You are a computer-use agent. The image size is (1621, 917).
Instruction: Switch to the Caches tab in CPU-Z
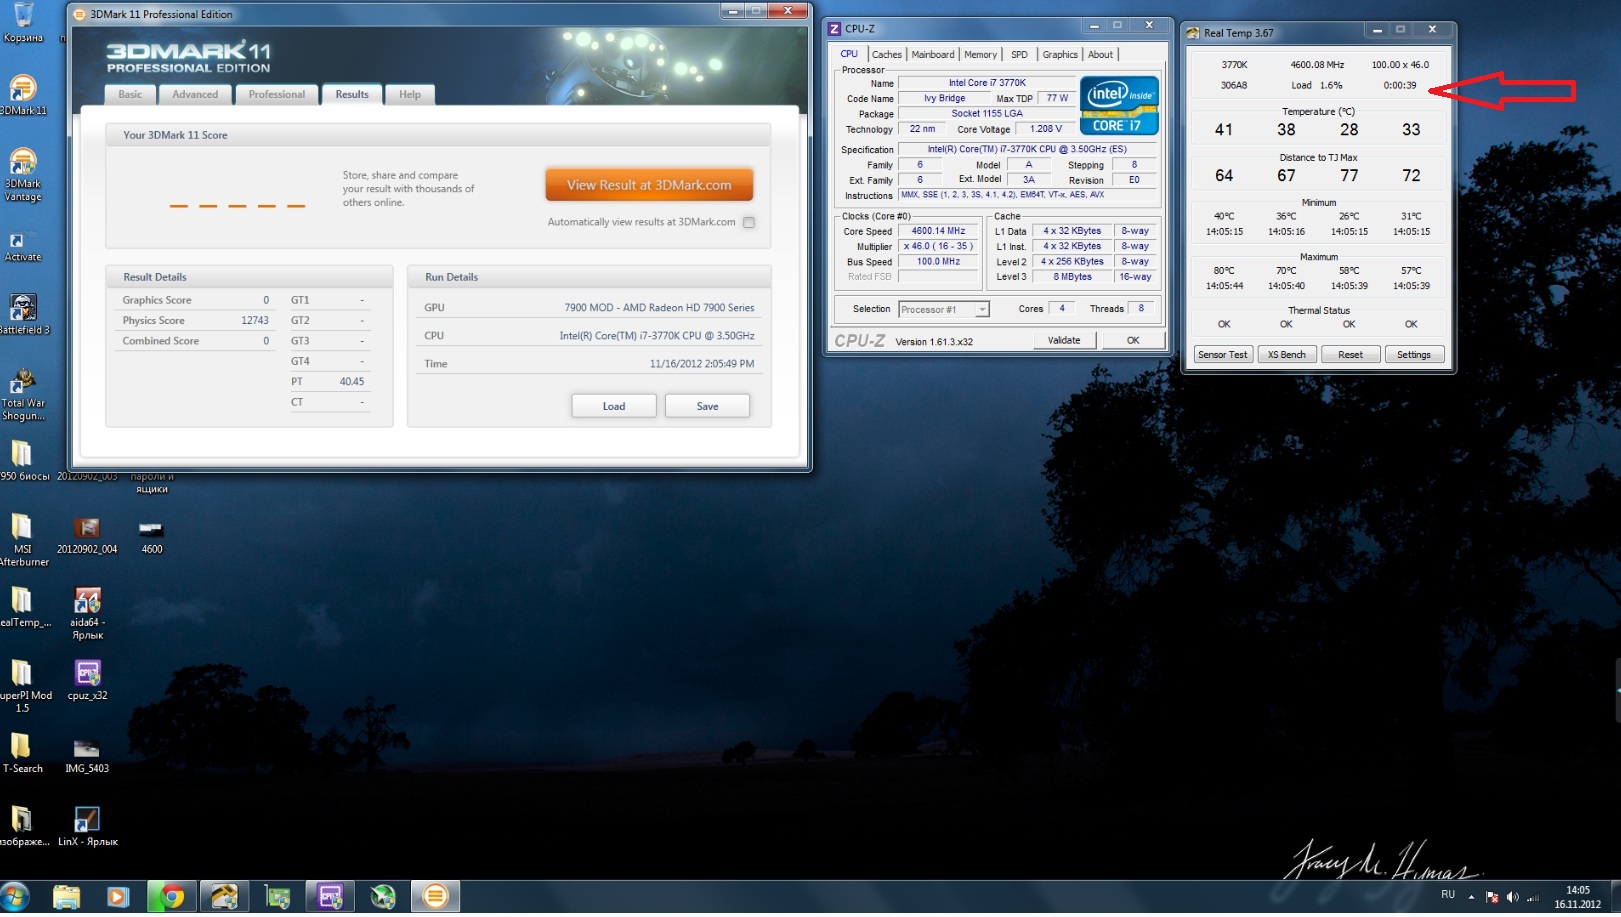(x=886, y=55)
